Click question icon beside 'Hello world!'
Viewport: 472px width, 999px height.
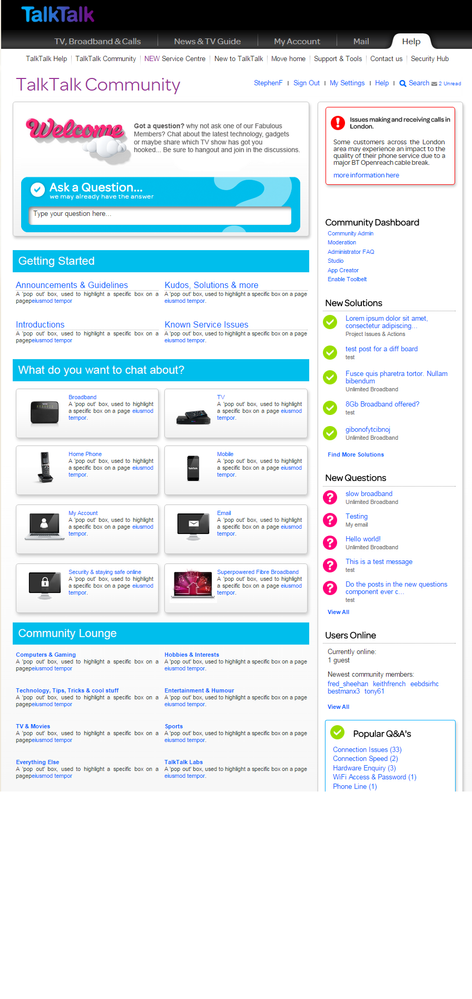(330, 542)
